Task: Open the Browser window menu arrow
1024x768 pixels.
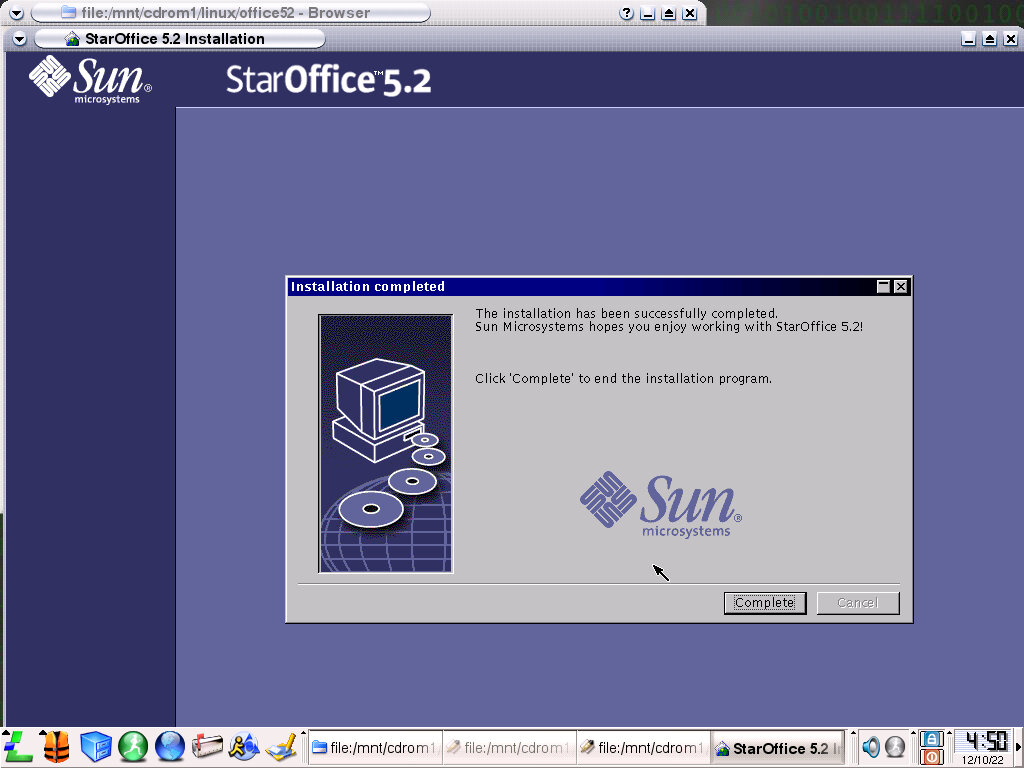Action: coord(16,13)
